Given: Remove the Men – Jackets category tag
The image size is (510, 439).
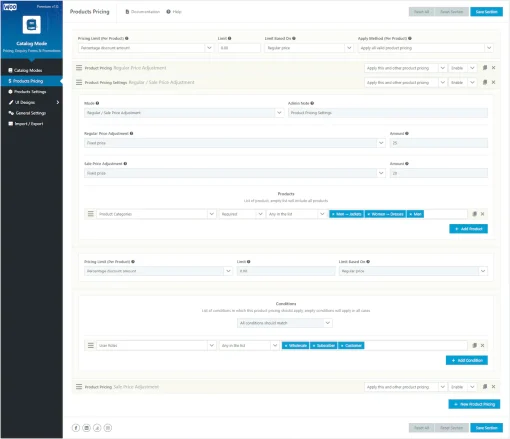Looking at the screenshot, I should [x=333, y=214].
